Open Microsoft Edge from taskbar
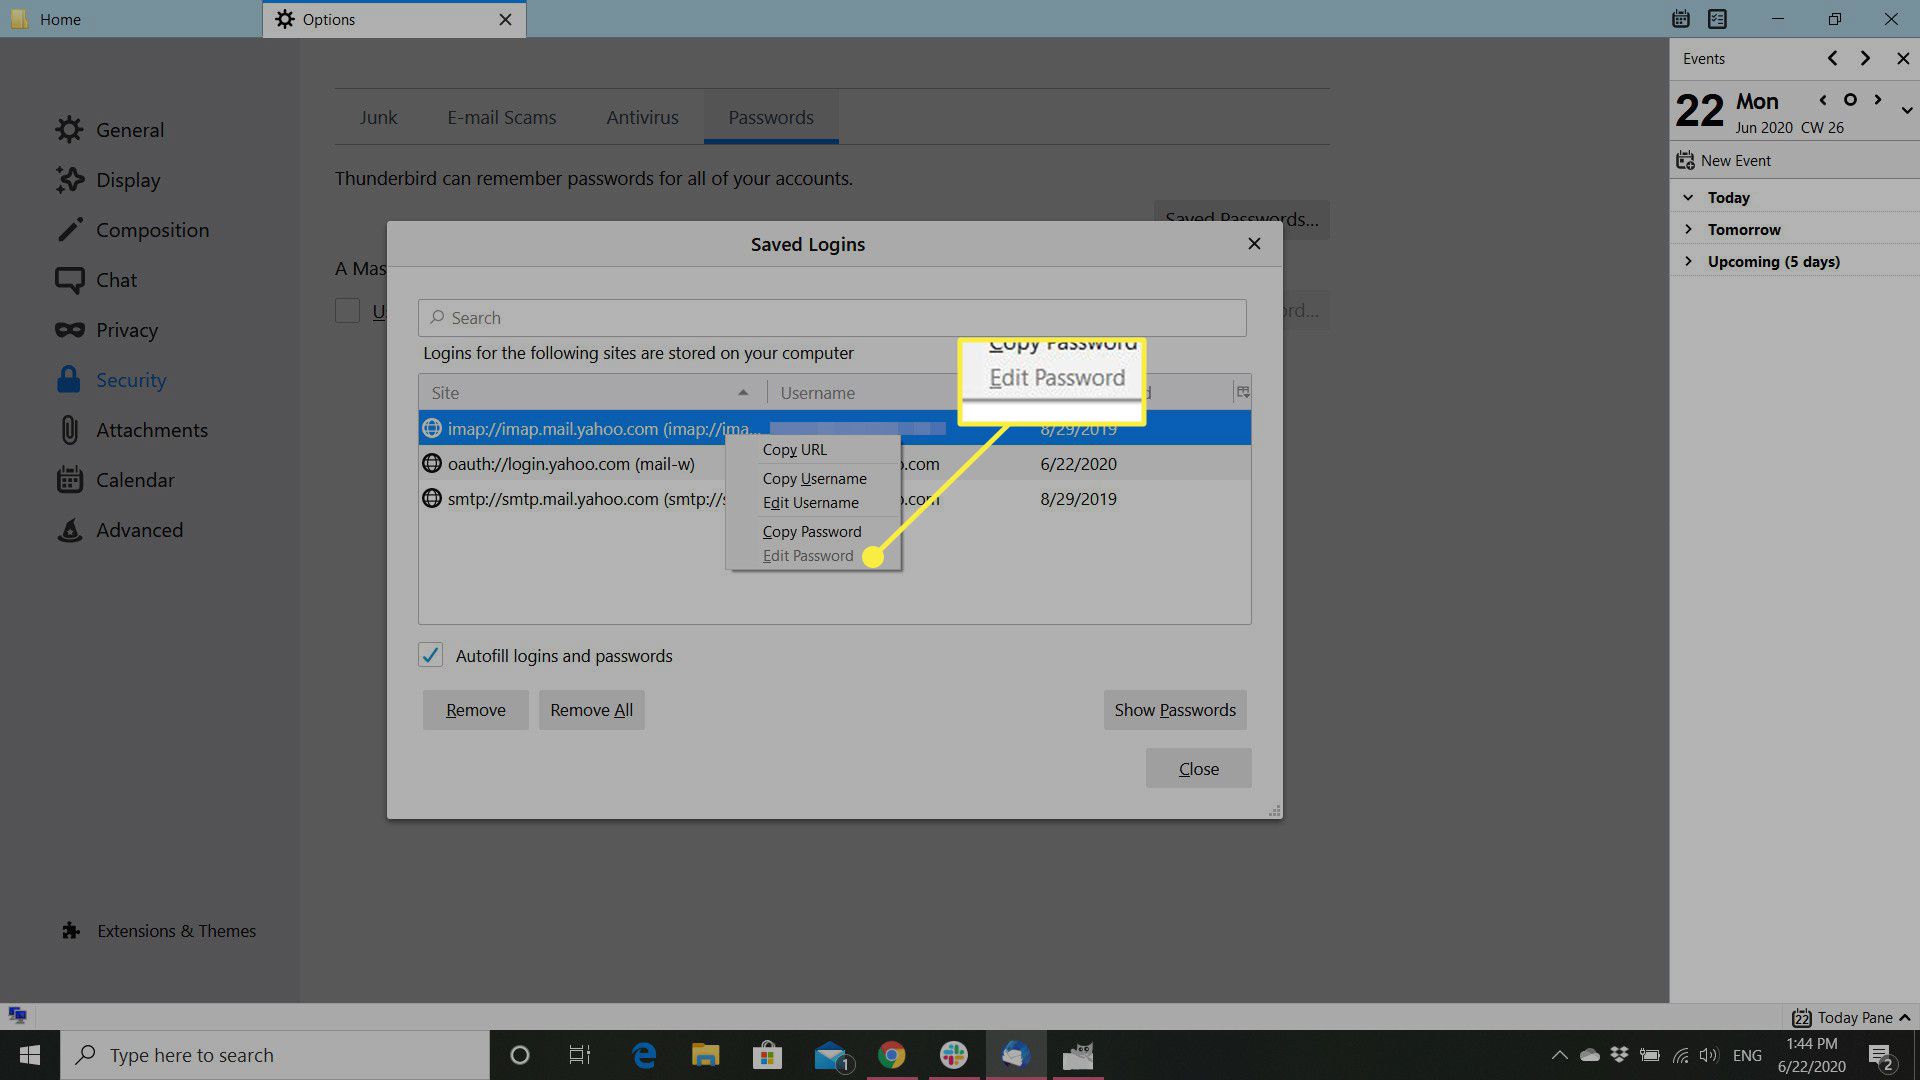The width and height of the screenshot is (1920, 1080). tap(644, 1055)
